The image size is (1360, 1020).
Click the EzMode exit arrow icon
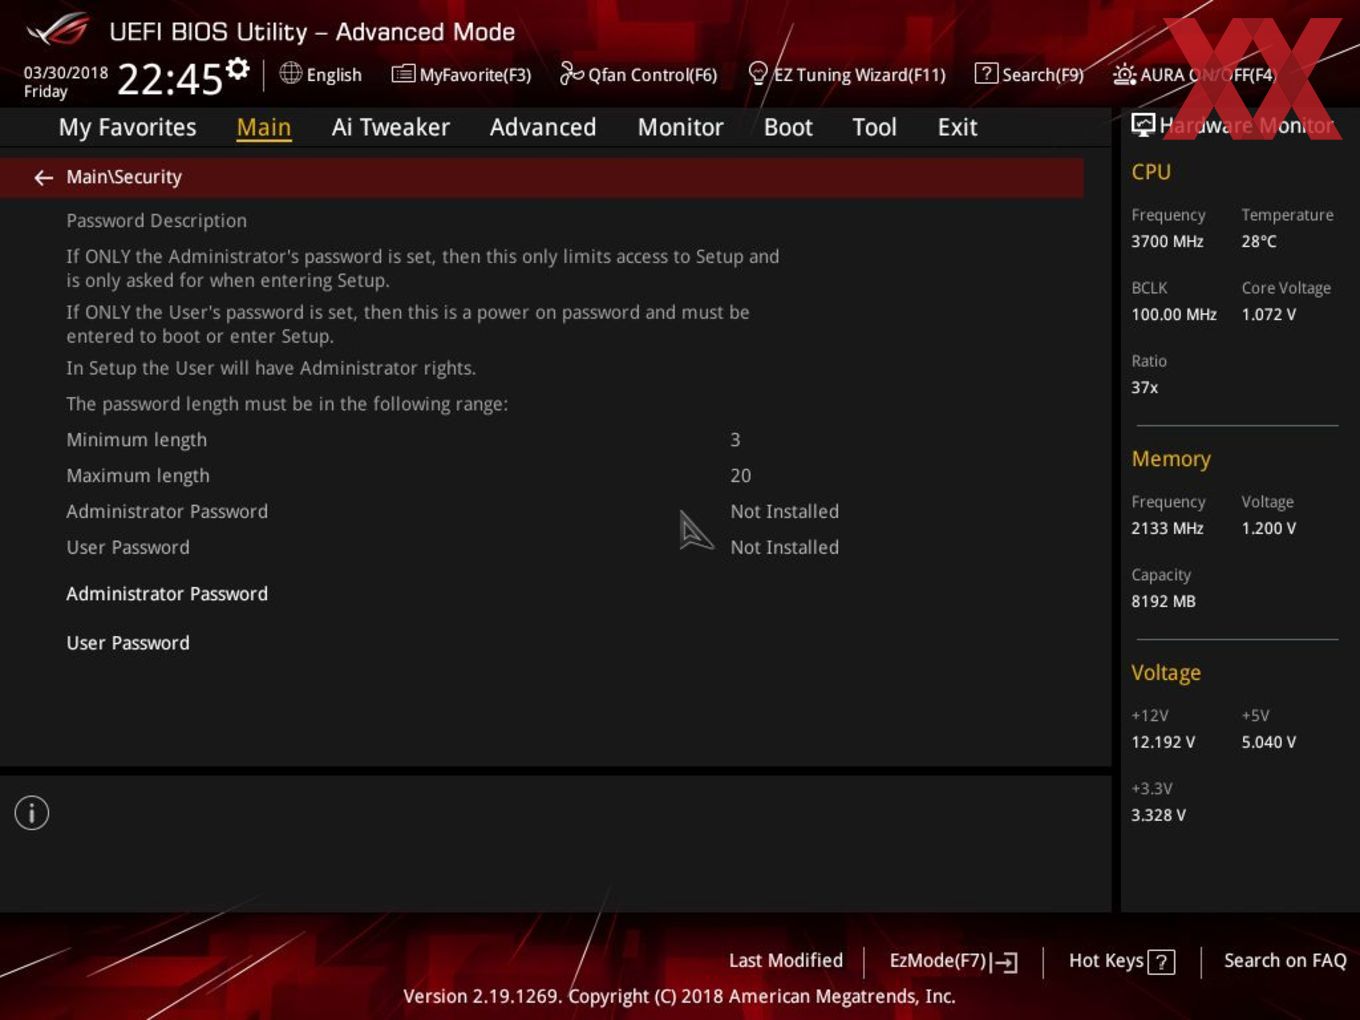click(x=1005, y=962)
